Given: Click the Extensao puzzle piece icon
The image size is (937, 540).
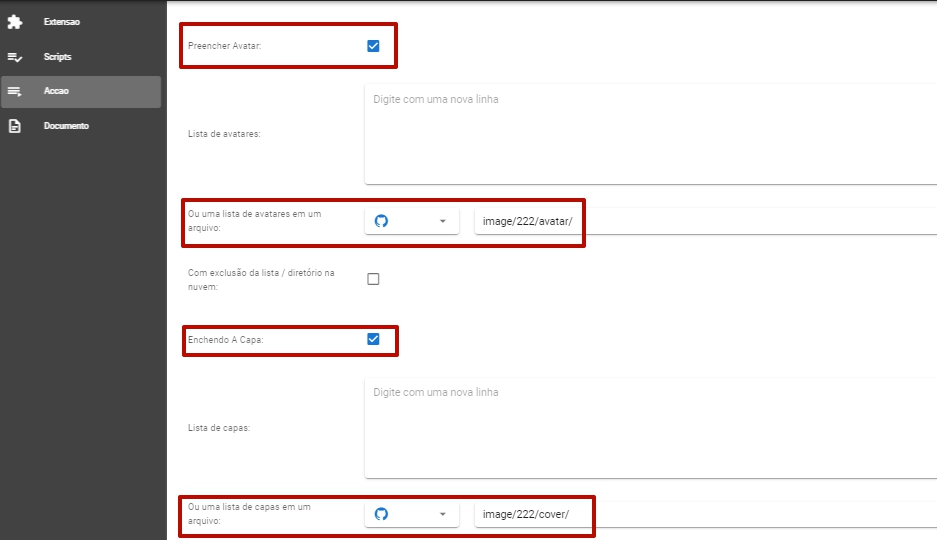Looking at the screenshot, I should [x=14, y=22].
